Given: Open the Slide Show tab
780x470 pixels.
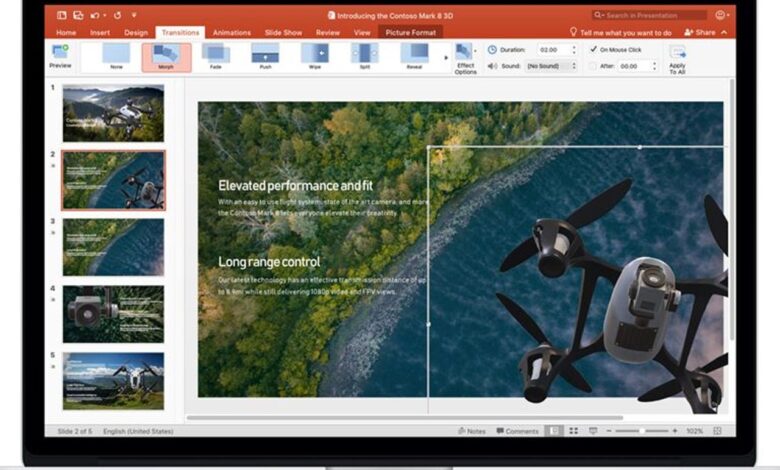Looking at the screenshot, I should 284,32.
